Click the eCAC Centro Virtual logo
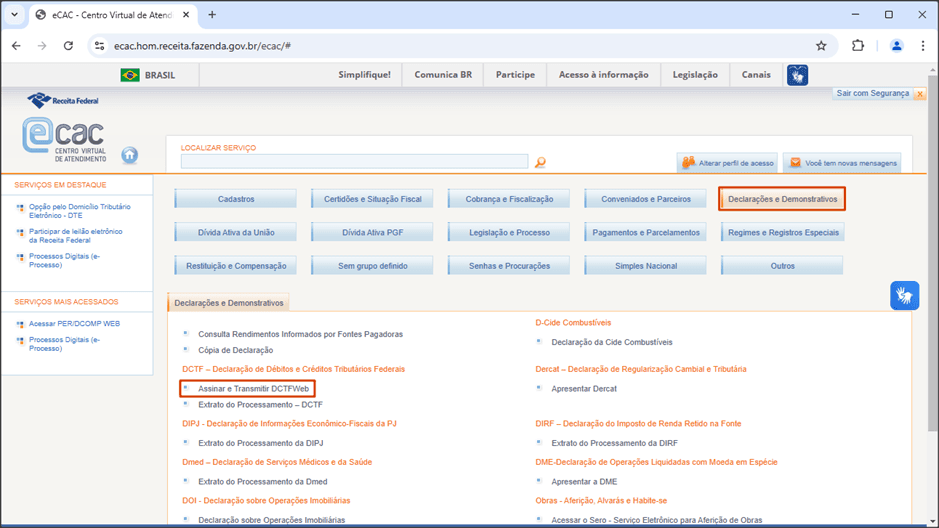Image resolution: width=939 pixels, height=528 pixels. point(64,139)
